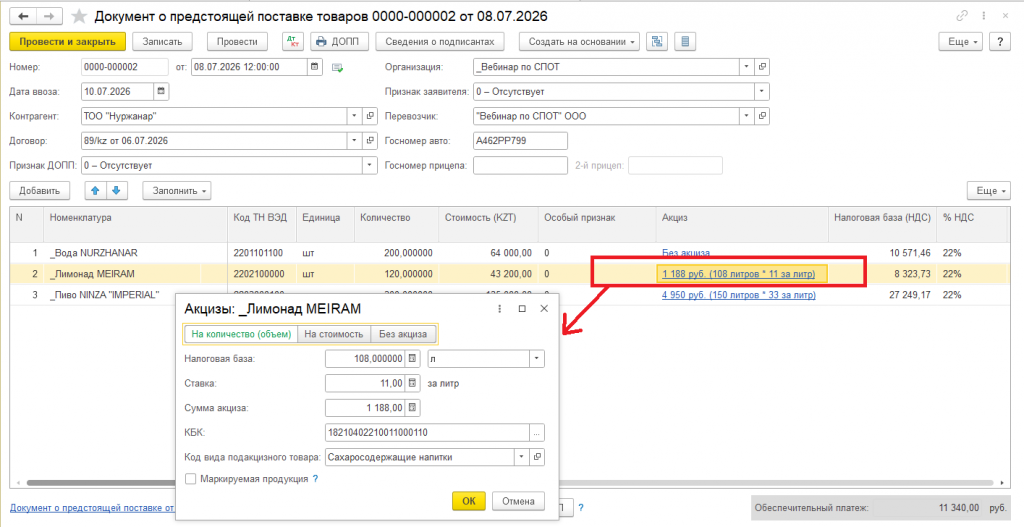Show help for Маркируемая продукция

pos(315,479)
